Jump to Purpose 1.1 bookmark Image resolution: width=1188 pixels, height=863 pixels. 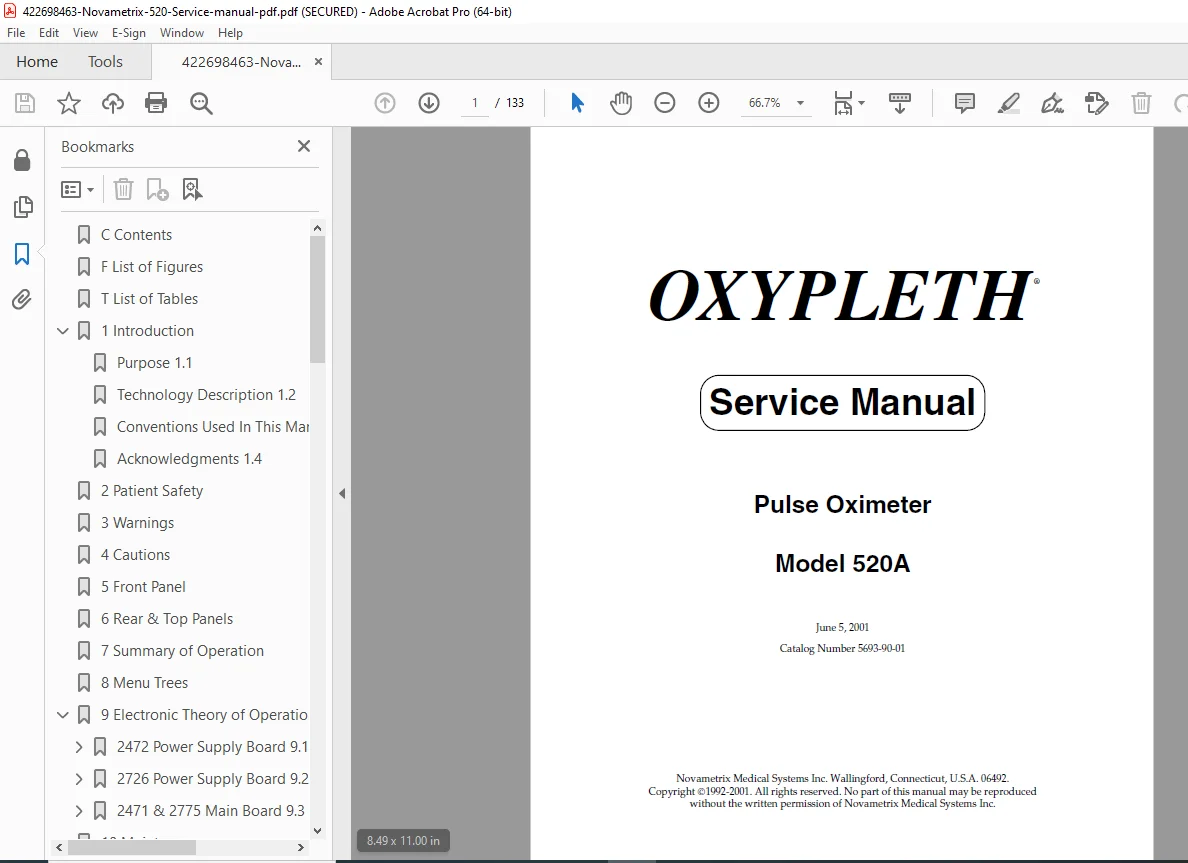(x=155, y=363)
